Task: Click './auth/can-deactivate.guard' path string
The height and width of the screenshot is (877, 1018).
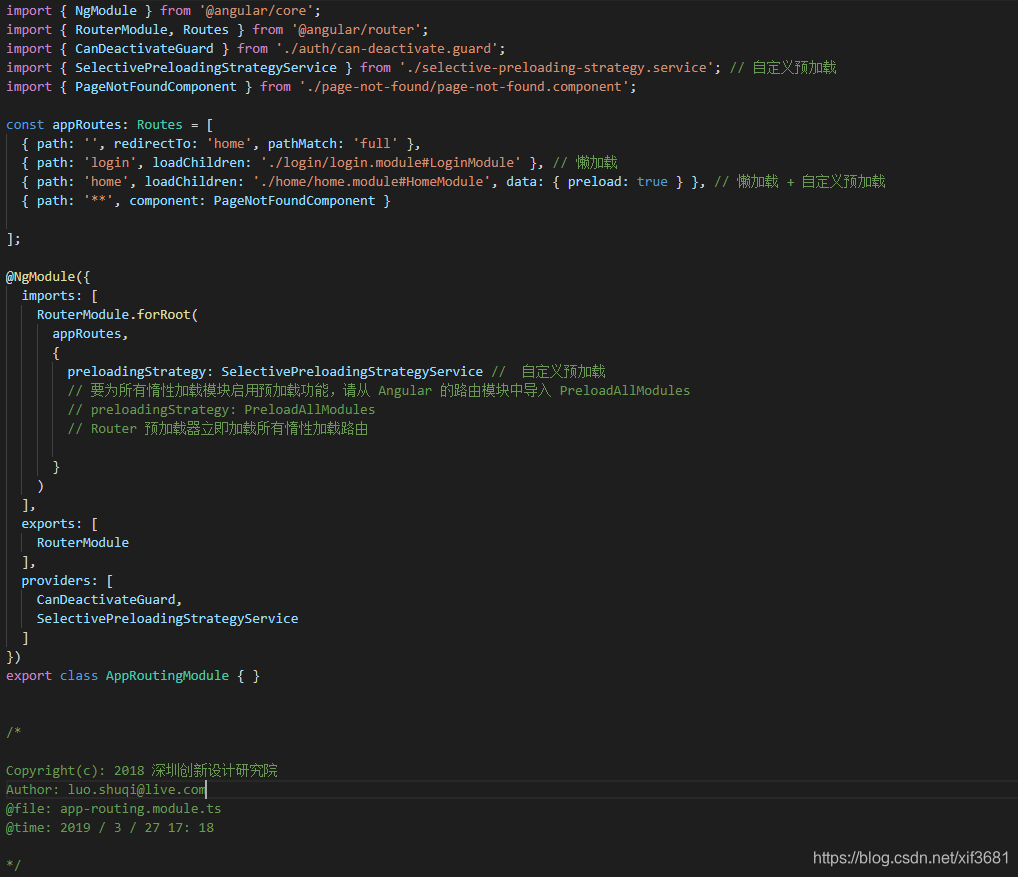Action: [x=387, y=49]
